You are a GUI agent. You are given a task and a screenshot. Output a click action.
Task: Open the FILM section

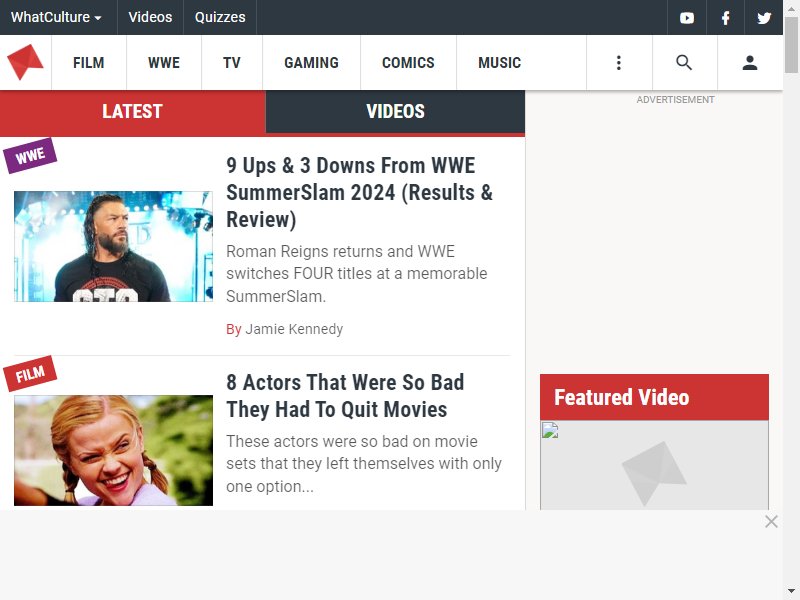(x=89, y=63)
